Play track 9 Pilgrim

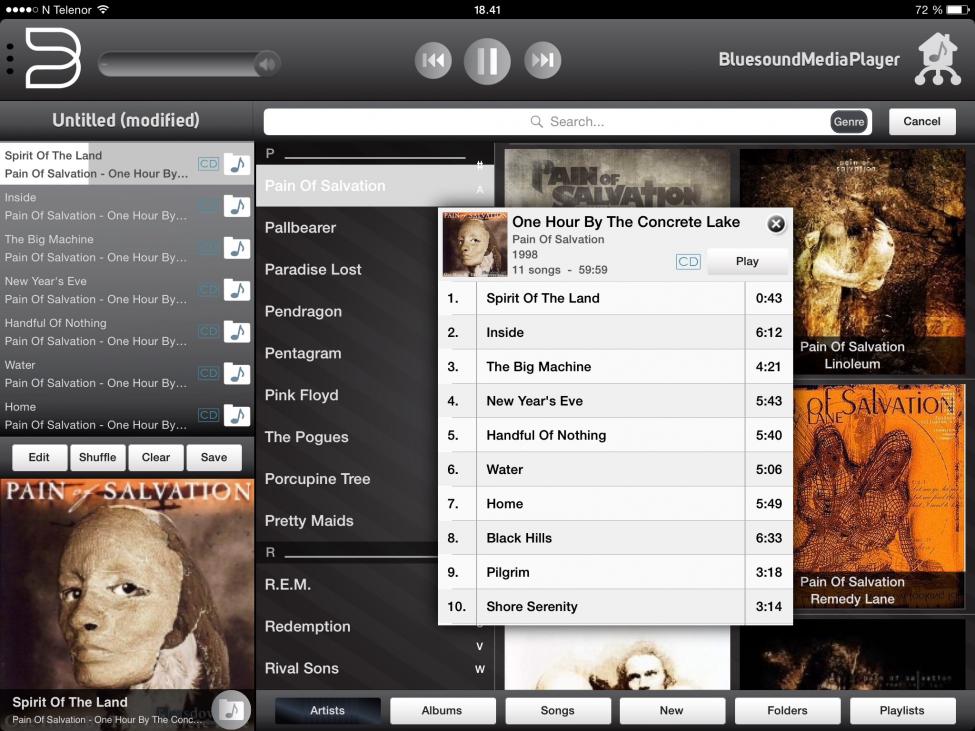(616, 572)
